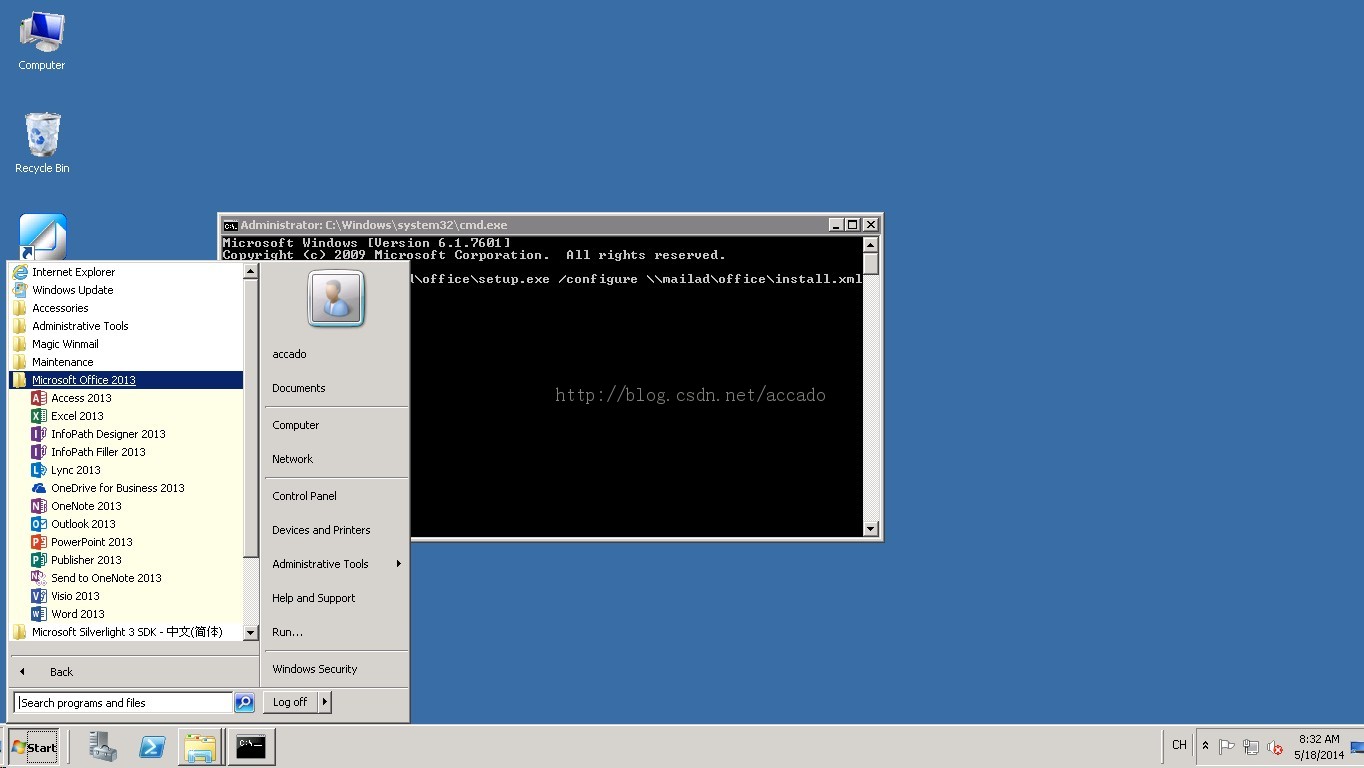Screen dimensions: 1364x768
Task: Open PowerShell from the taskbar
Action: [x=152, y=746]
